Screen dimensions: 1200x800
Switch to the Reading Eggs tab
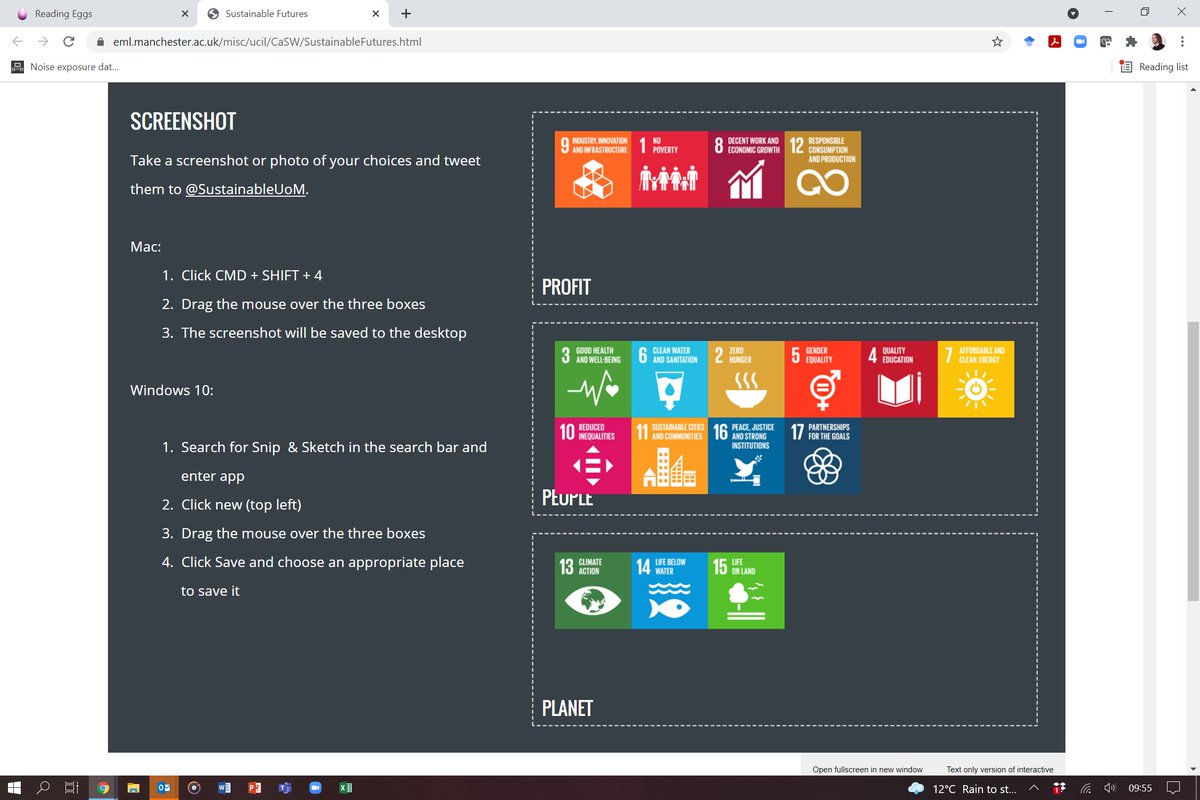(x=100, y=14)
